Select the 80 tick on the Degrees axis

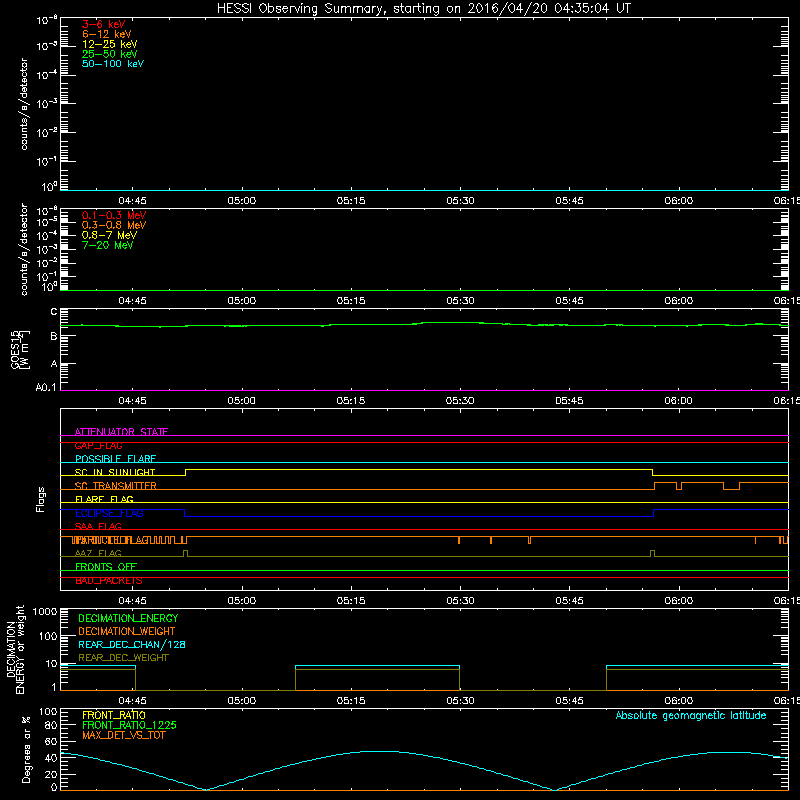click(51, 725)
